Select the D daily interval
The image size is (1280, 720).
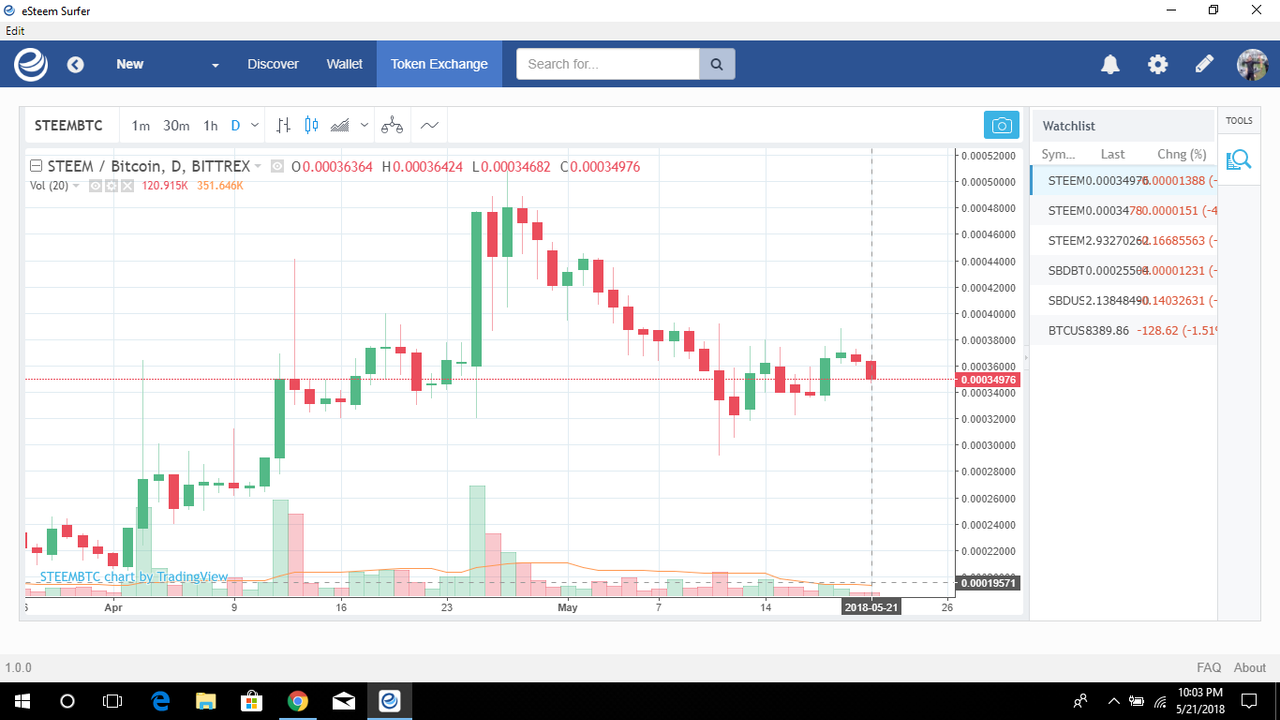[236, 126]
